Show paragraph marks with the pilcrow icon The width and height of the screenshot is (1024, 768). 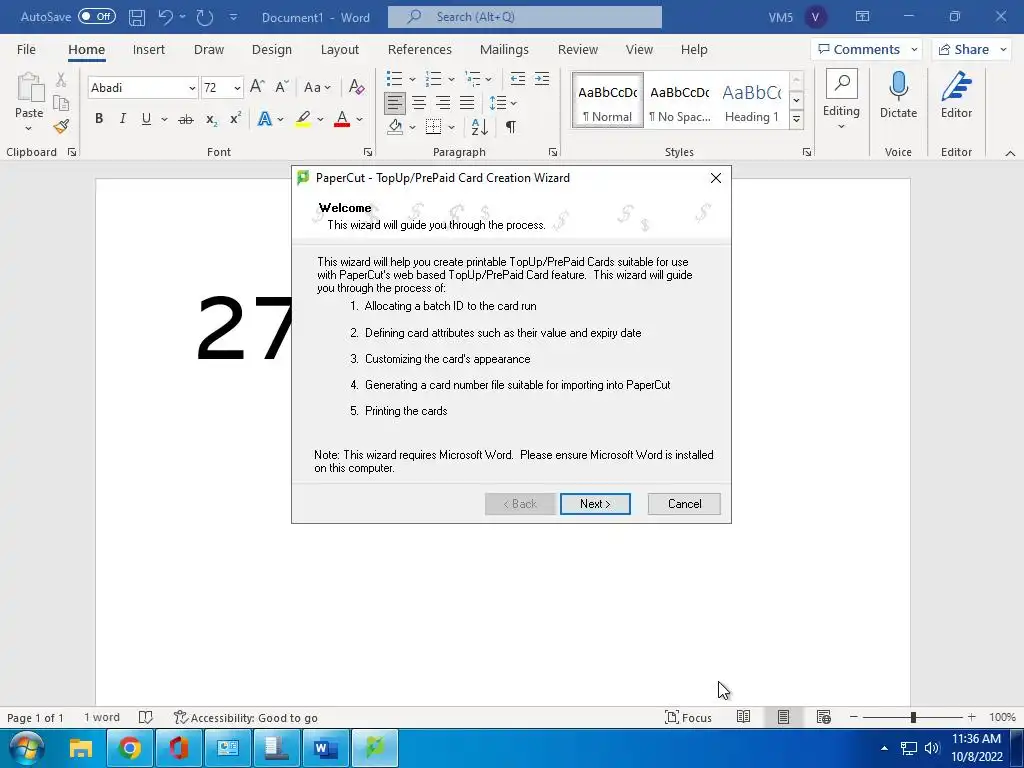pyautogui.click(x=511, y=127)
